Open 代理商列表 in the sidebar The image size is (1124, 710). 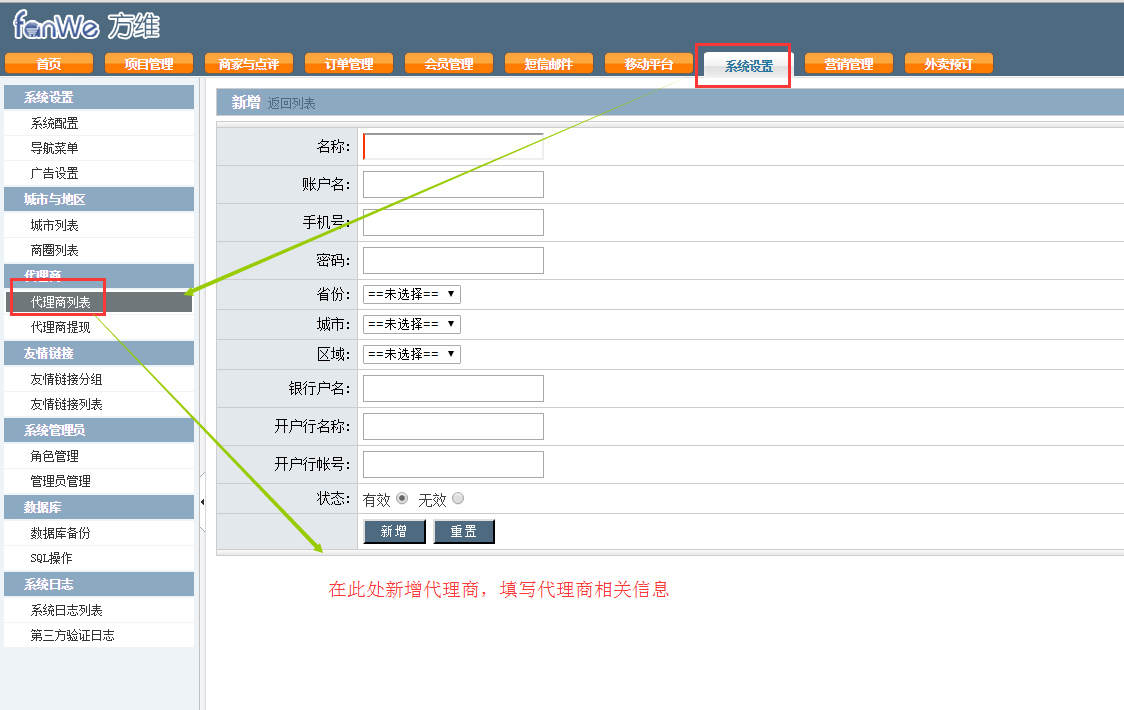coord(60,302)
